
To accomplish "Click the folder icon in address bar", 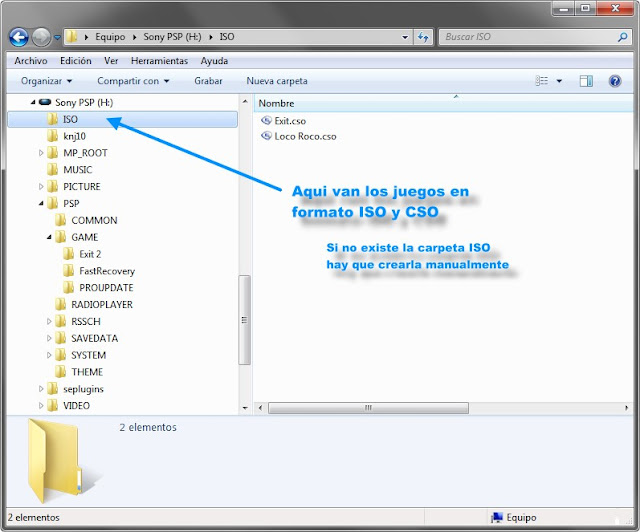I will point(71,37).
